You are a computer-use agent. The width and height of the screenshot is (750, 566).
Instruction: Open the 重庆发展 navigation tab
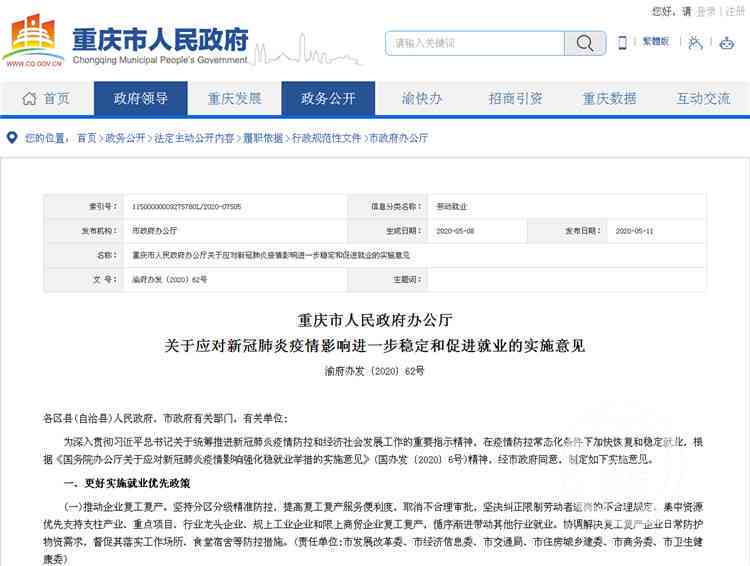pyautogui.click(x=234, y=99)
